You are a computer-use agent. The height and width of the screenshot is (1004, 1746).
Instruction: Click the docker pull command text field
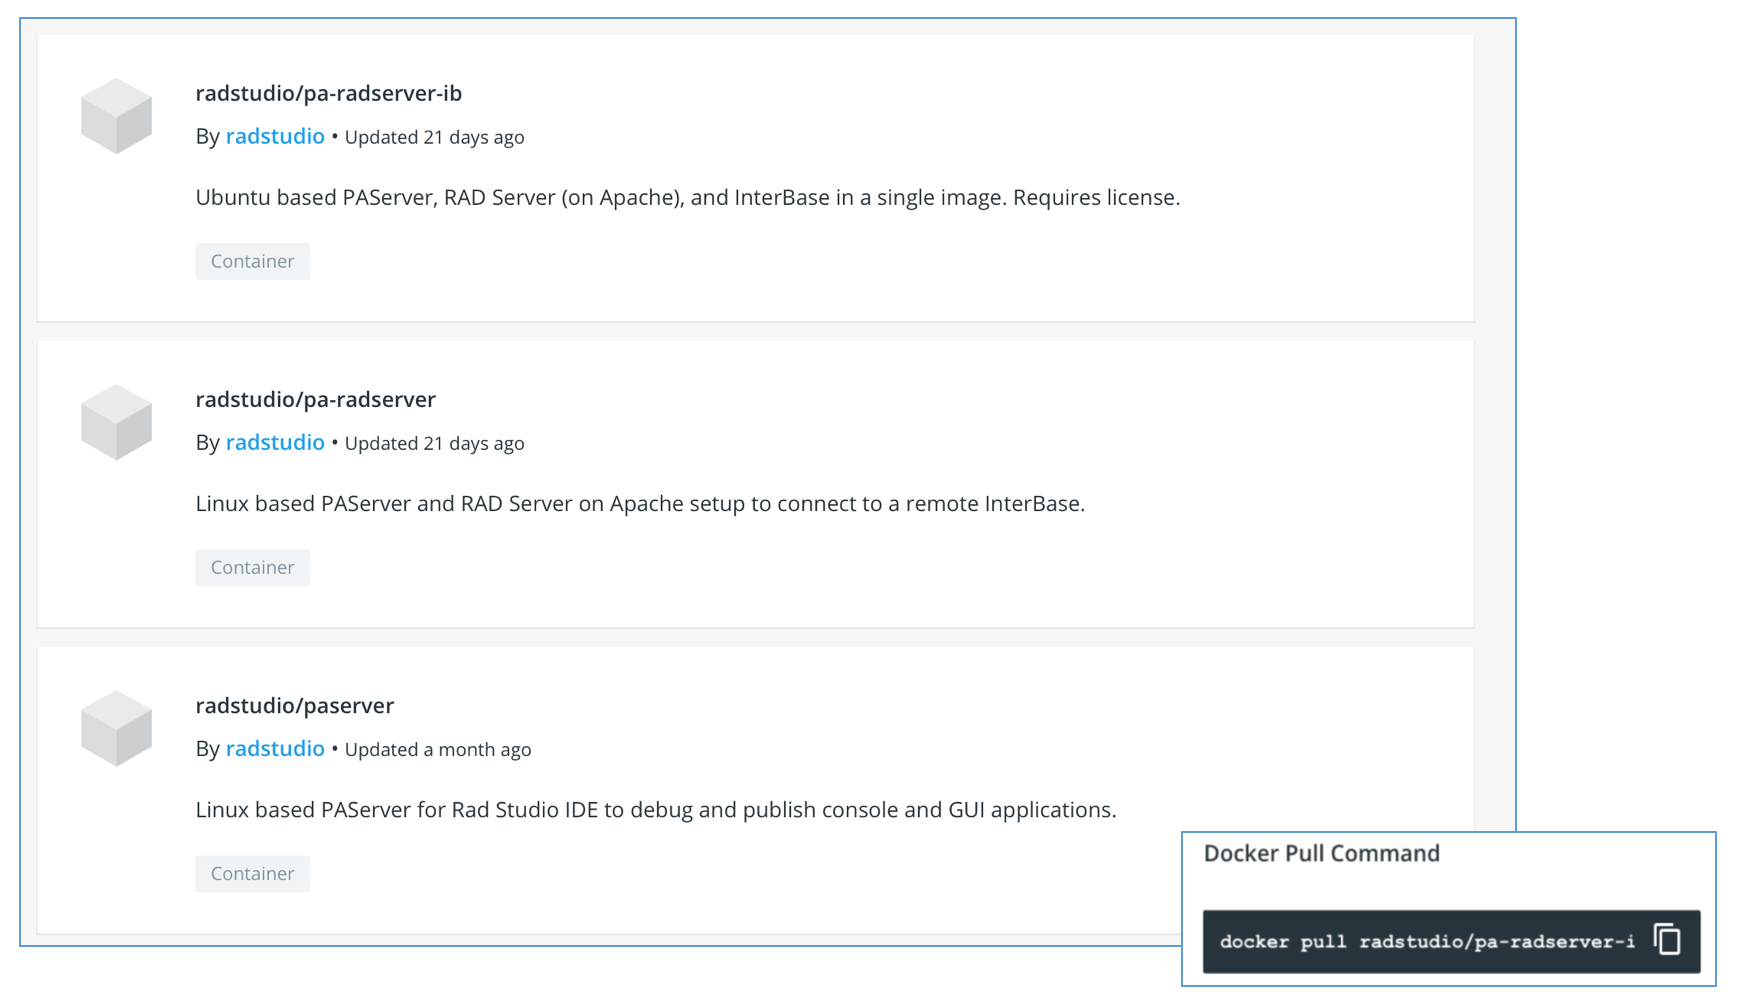(1427, 942)
